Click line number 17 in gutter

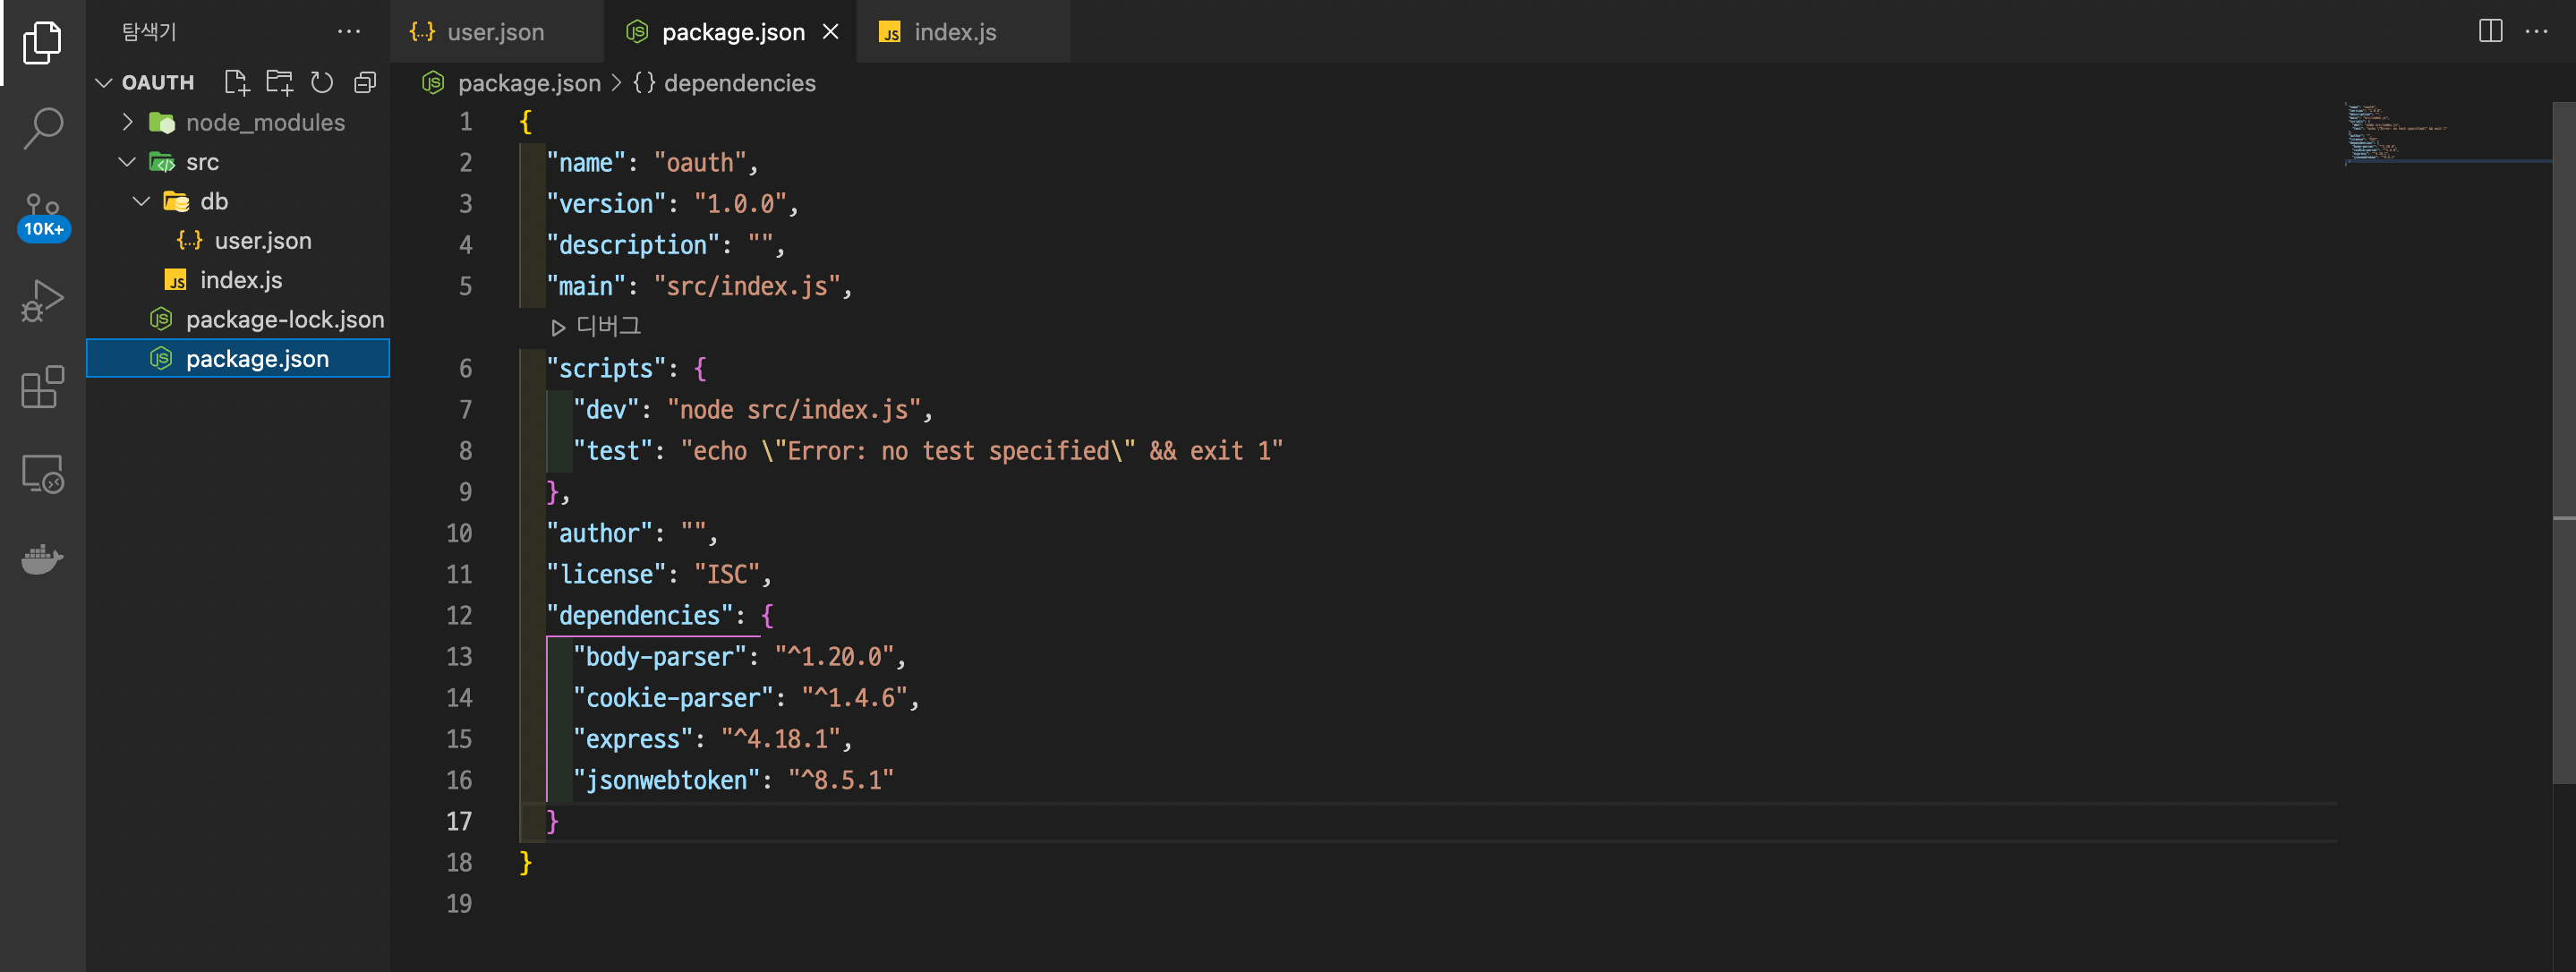click(459, 821)
